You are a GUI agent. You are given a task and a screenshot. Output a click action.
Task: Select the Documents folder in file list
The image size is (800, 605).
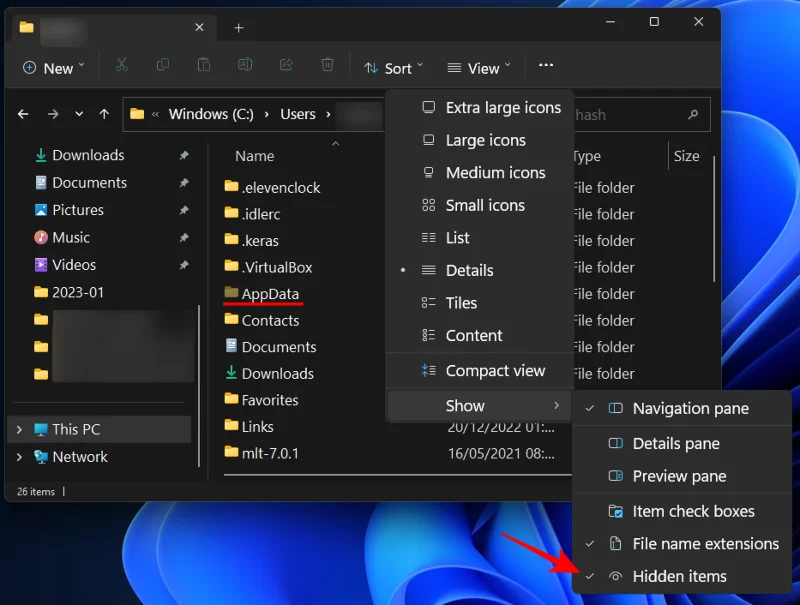(x=270, y=347)
